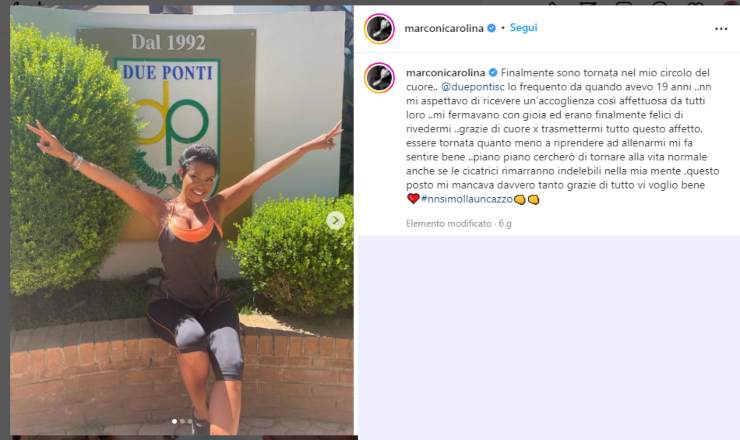Open the profile avatar in post header

(x=379, y=29)
